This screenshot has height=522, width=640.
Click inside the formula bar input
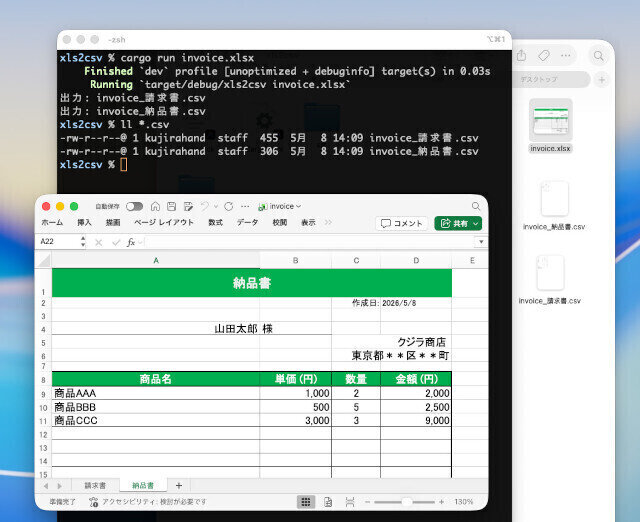point(310,242)
